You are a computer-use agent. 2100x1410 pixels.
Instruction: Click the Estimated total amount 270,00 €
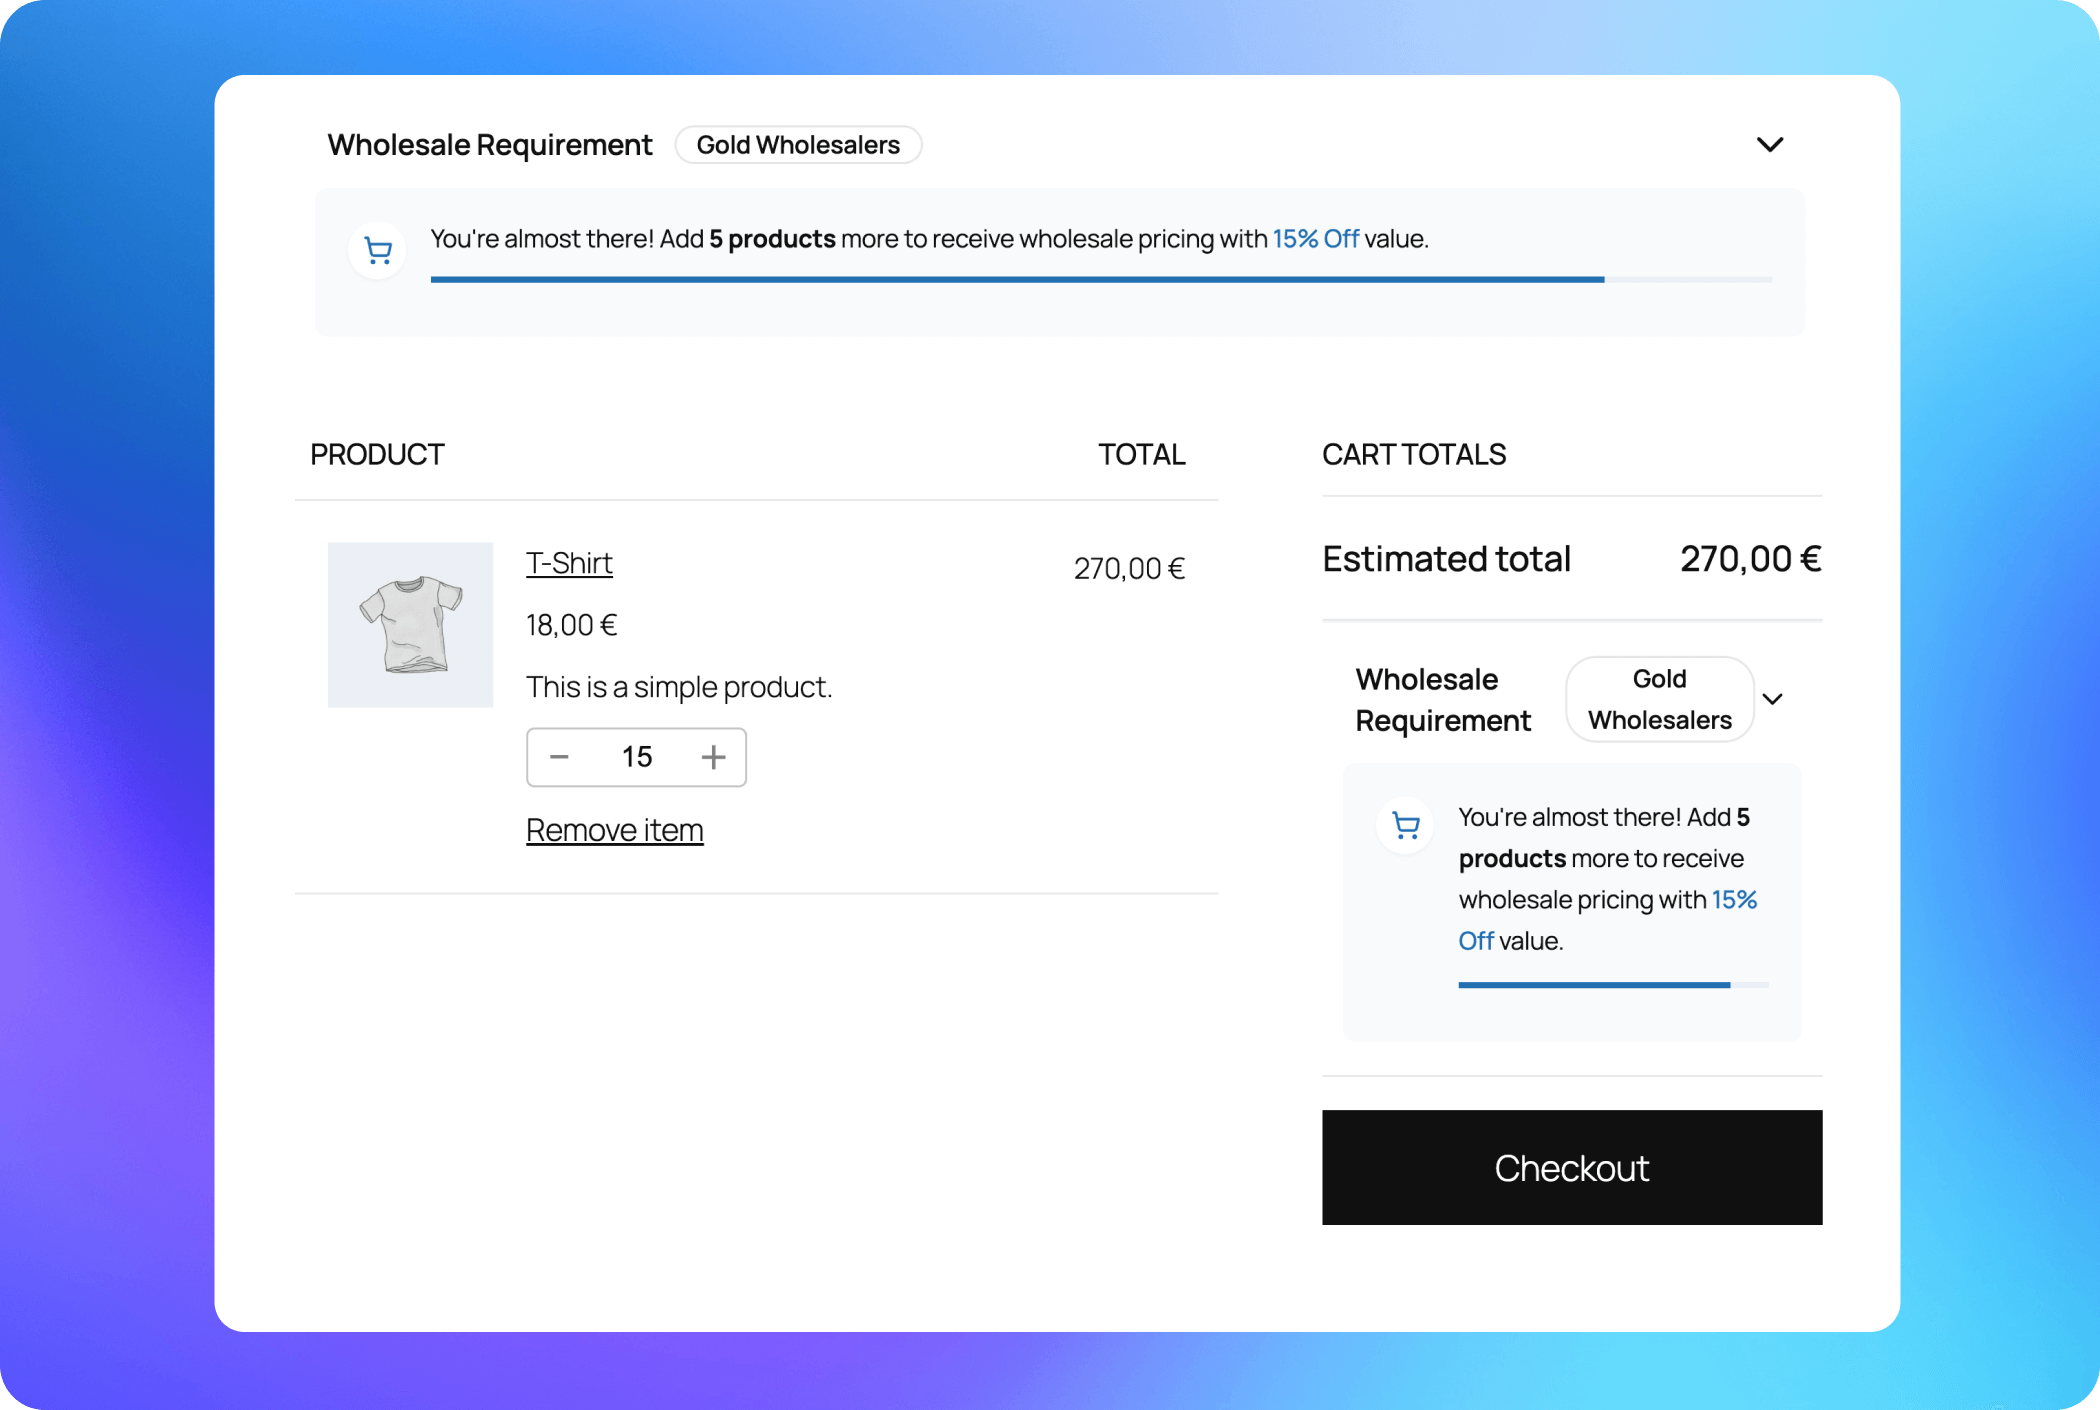(1749, 559)
